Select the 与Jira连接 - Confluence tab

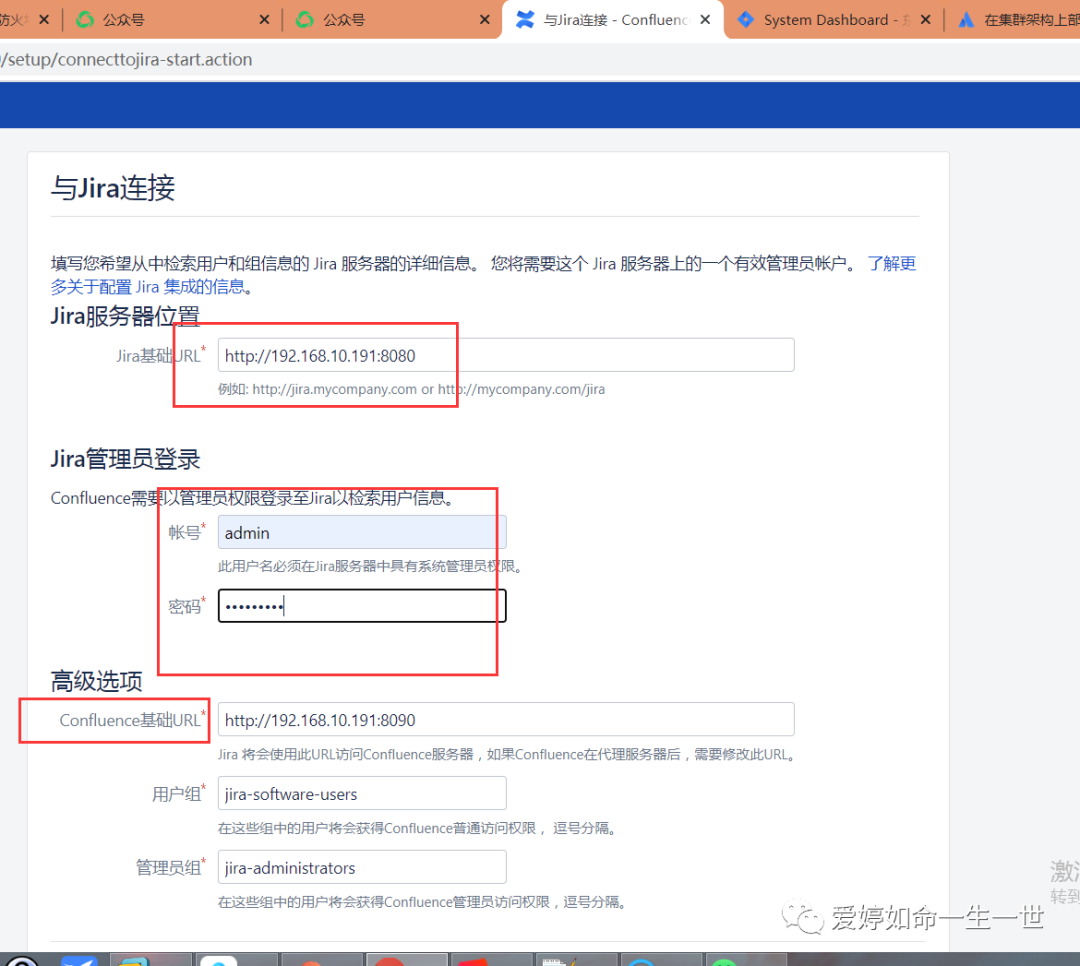click(613, 20)
